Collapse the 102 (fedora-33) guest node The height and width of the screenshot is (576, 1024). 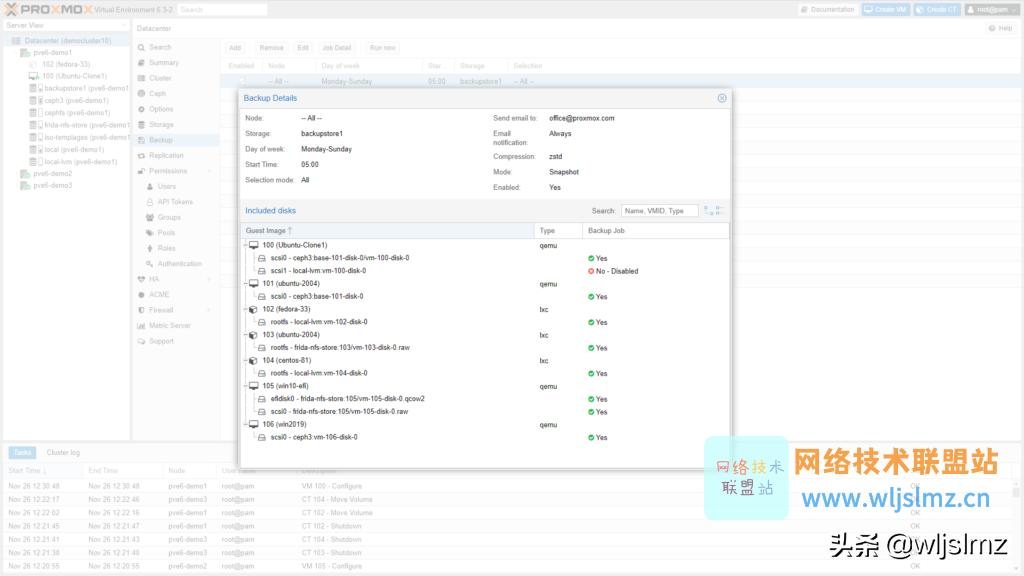246,310
